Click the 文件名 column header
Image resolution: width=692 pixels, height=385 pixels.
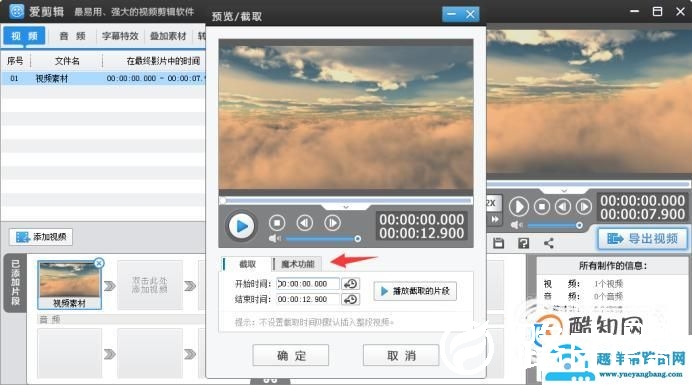pos(67,61)
